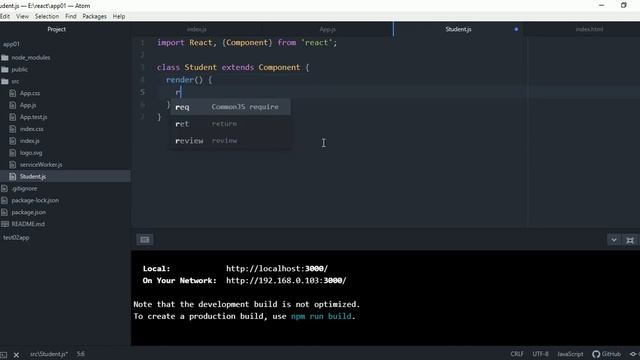Change the CRLF line ending setting

[517, 354]
